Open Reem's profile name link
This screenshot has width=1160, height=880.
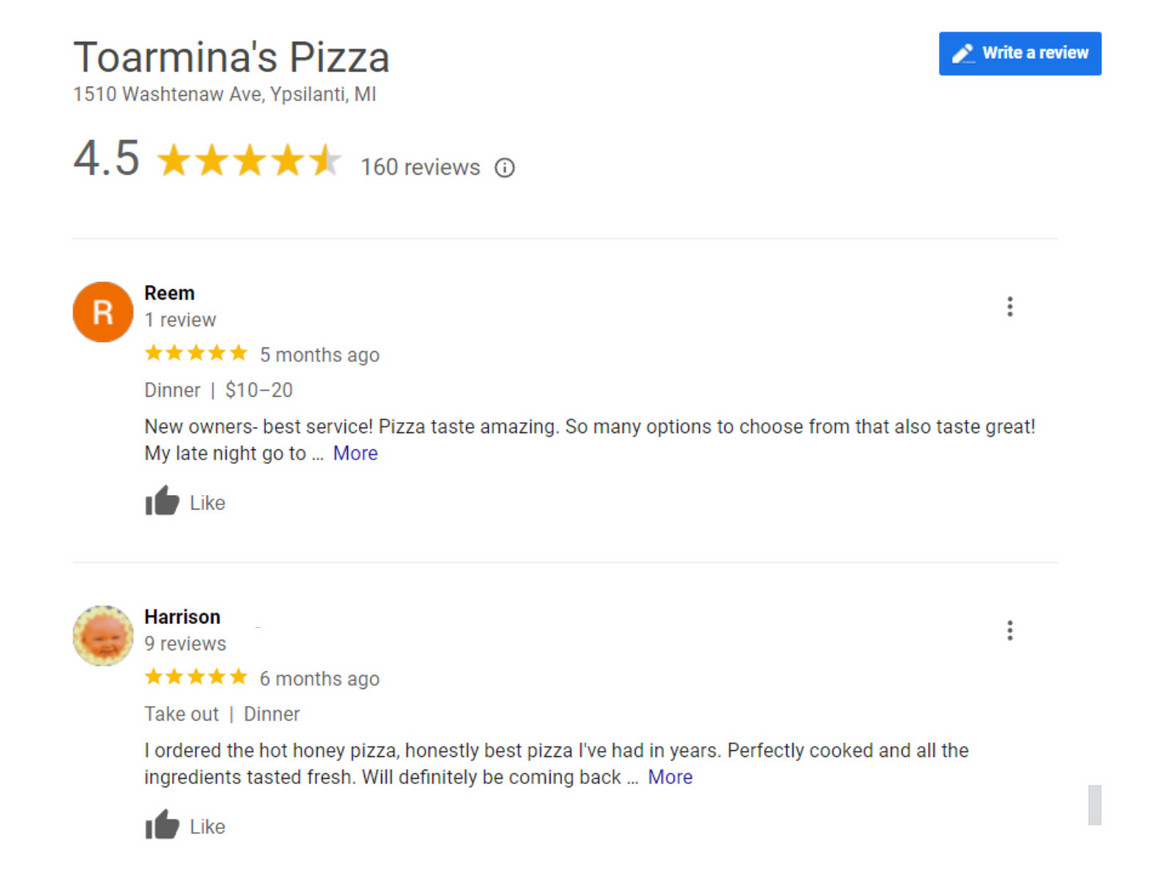point(169,293)
